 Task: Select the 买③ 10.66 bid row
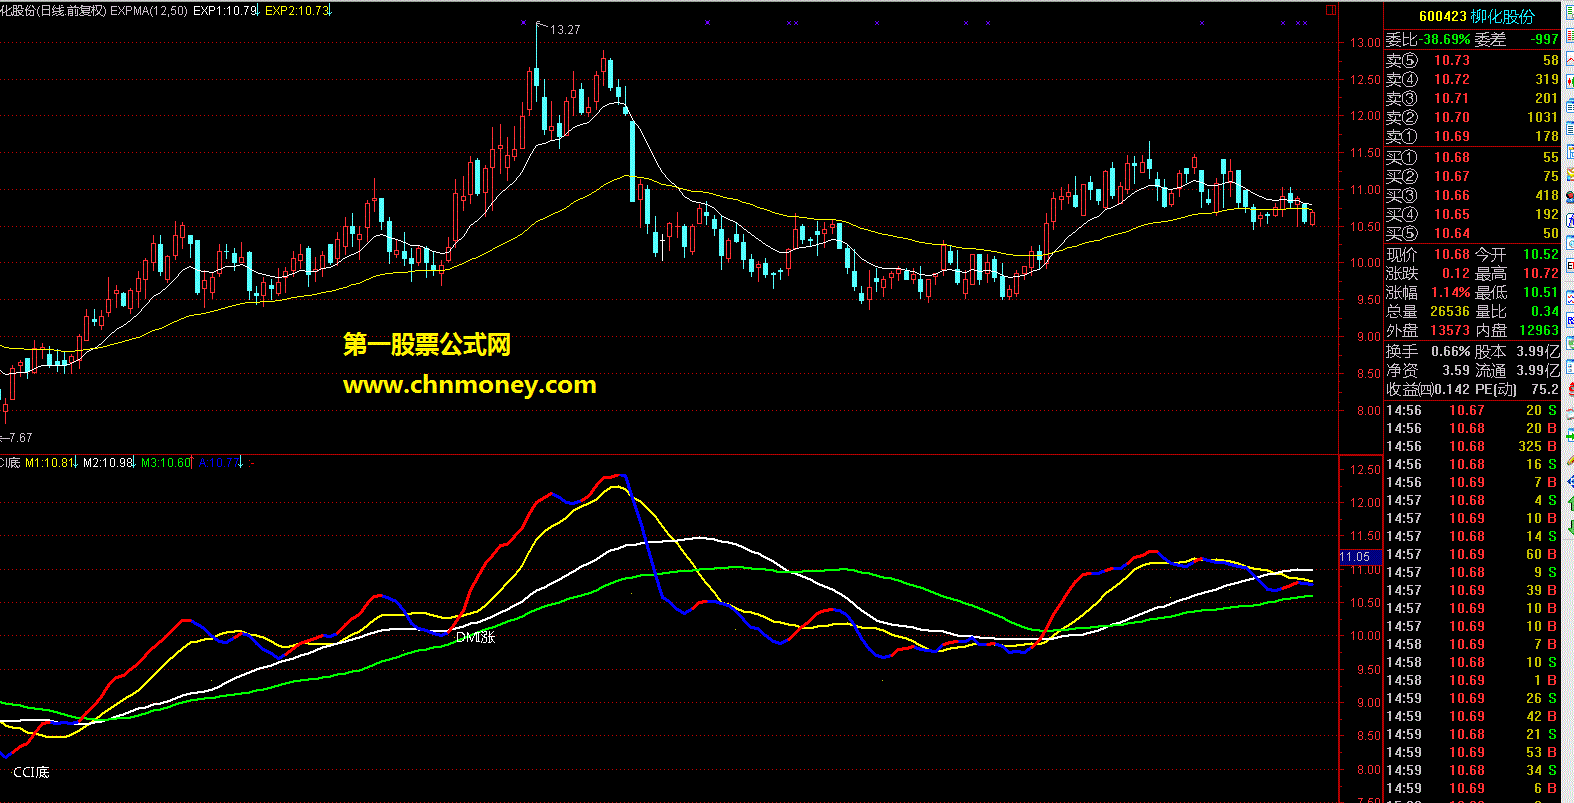click(1472, 195)
